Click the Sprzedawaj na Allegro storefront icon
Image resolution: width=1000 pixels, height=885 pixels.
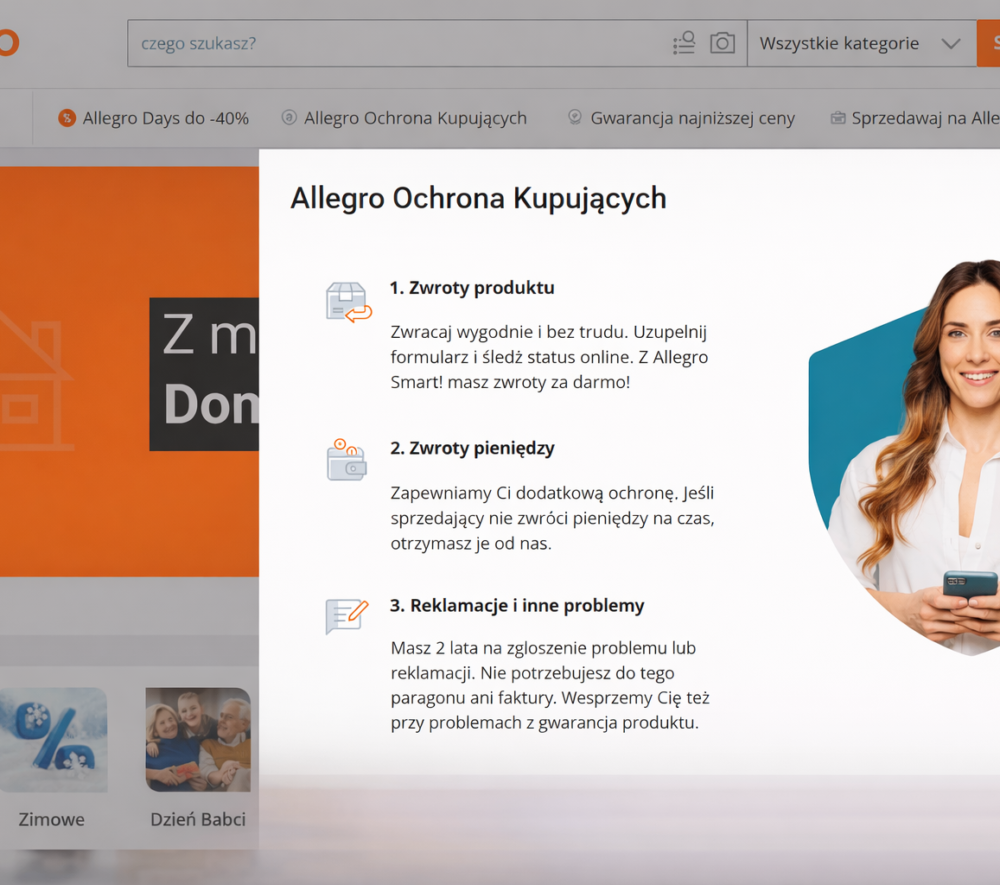coord(836,117)
